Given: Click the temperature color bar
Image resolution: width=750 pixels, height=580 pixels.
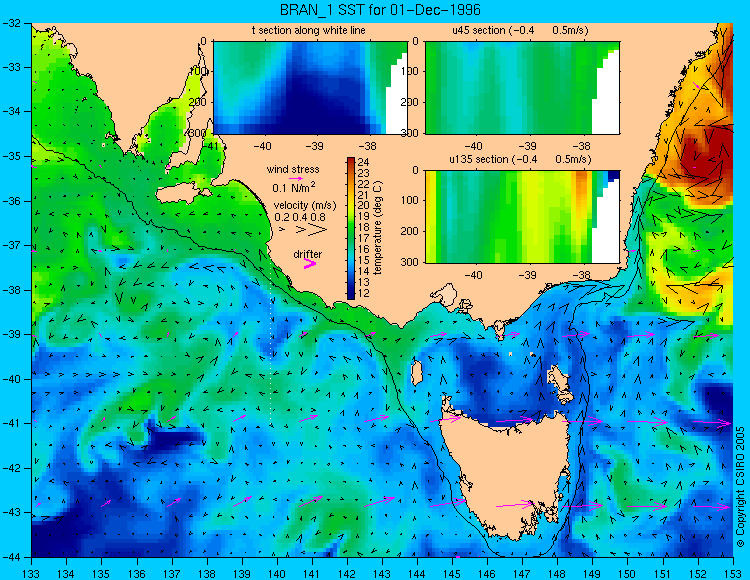Looking at the screenshot, I should [351, 228].
